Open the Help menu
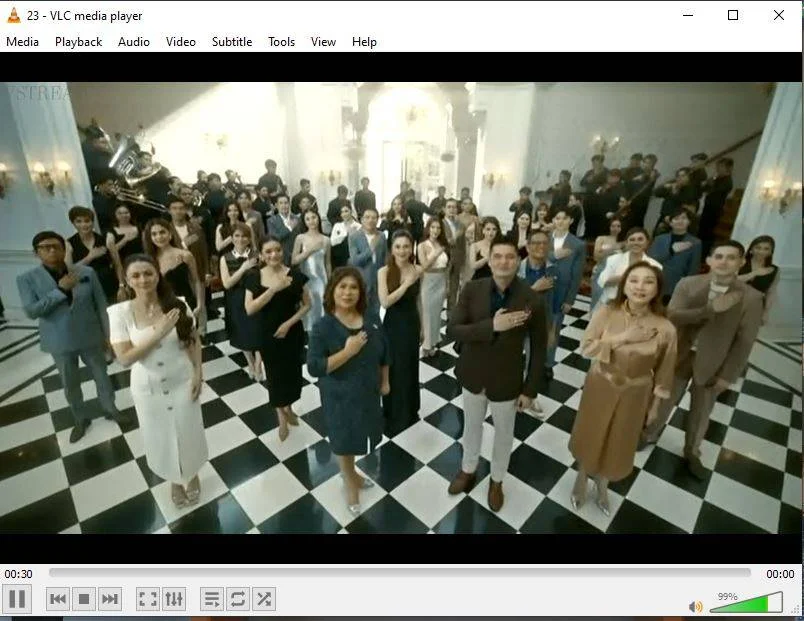 tap(365, 42)
